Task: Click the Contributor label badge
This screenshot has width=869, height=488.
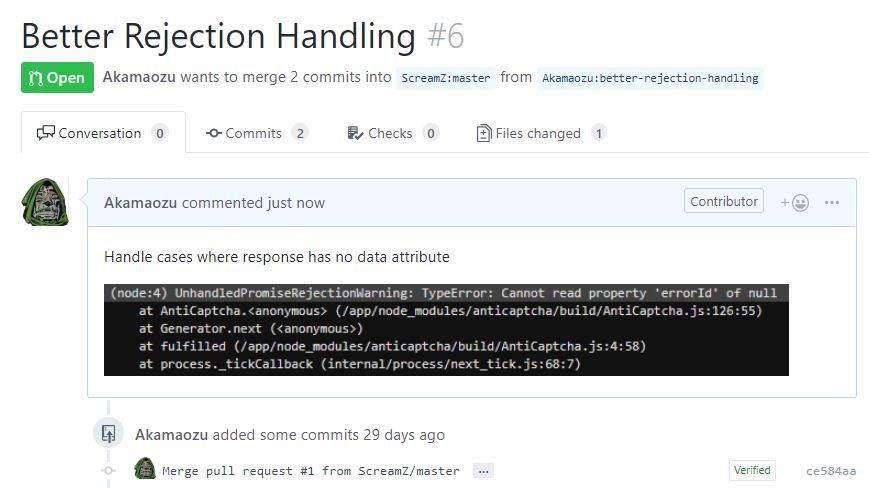Action: [724, 201]
